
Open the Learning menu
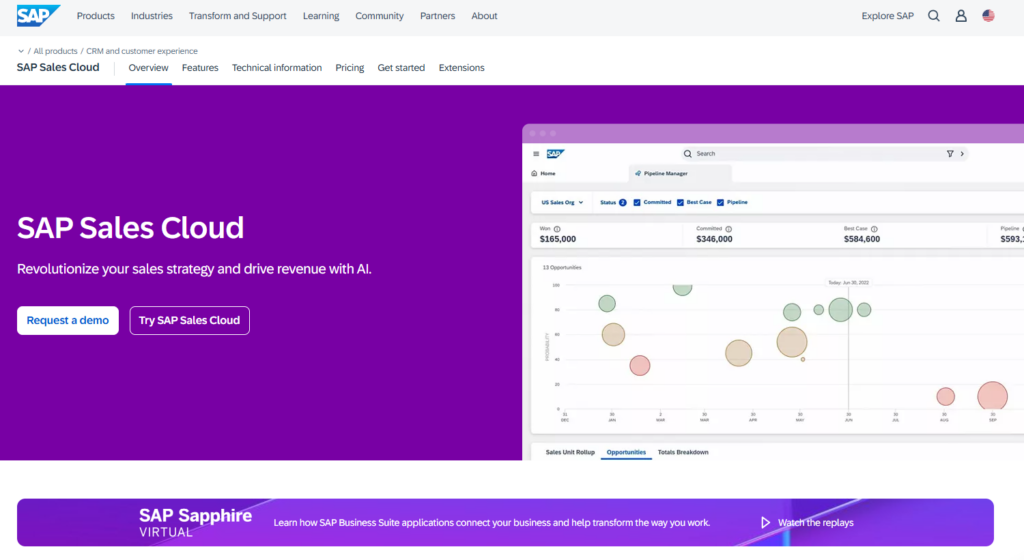pos(321,16)
